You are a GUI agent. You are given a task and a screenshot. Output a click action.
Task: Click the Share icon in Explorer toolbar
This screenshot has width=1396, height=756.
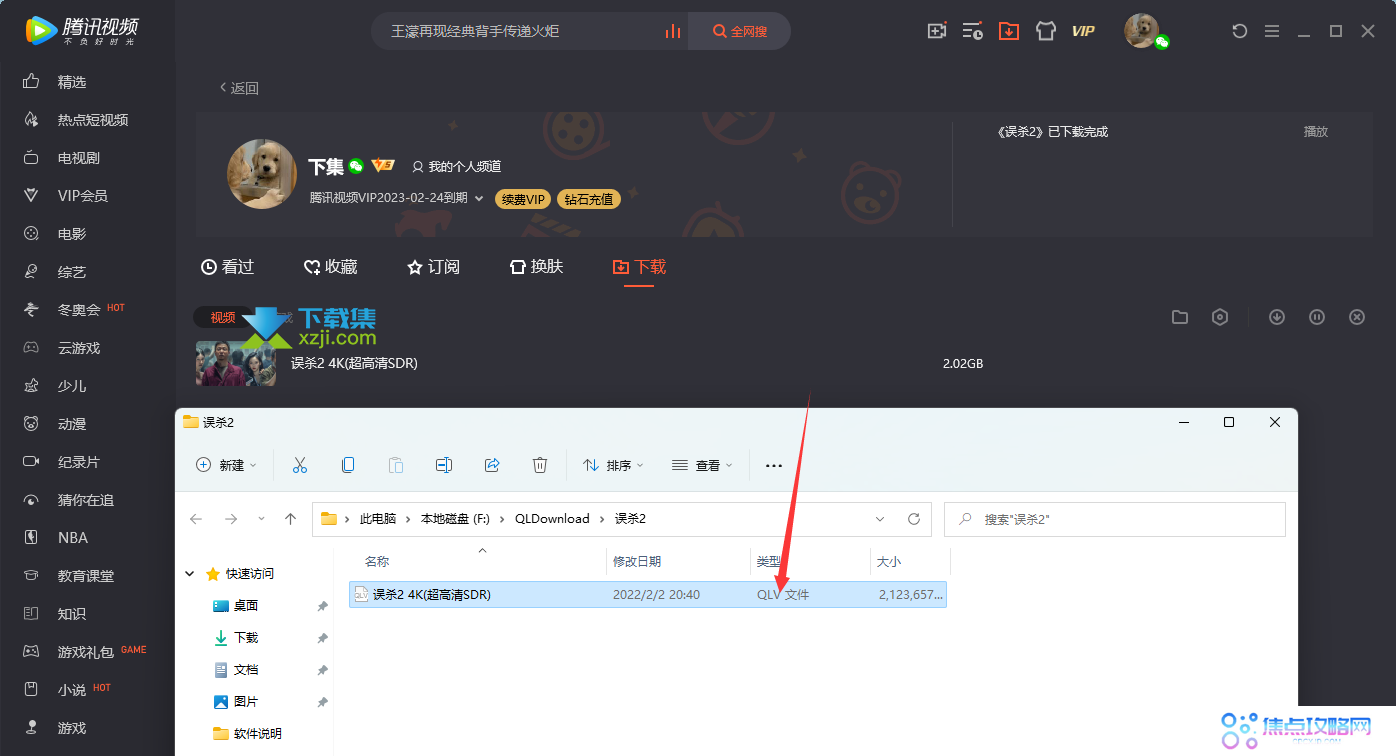[492, 465]
